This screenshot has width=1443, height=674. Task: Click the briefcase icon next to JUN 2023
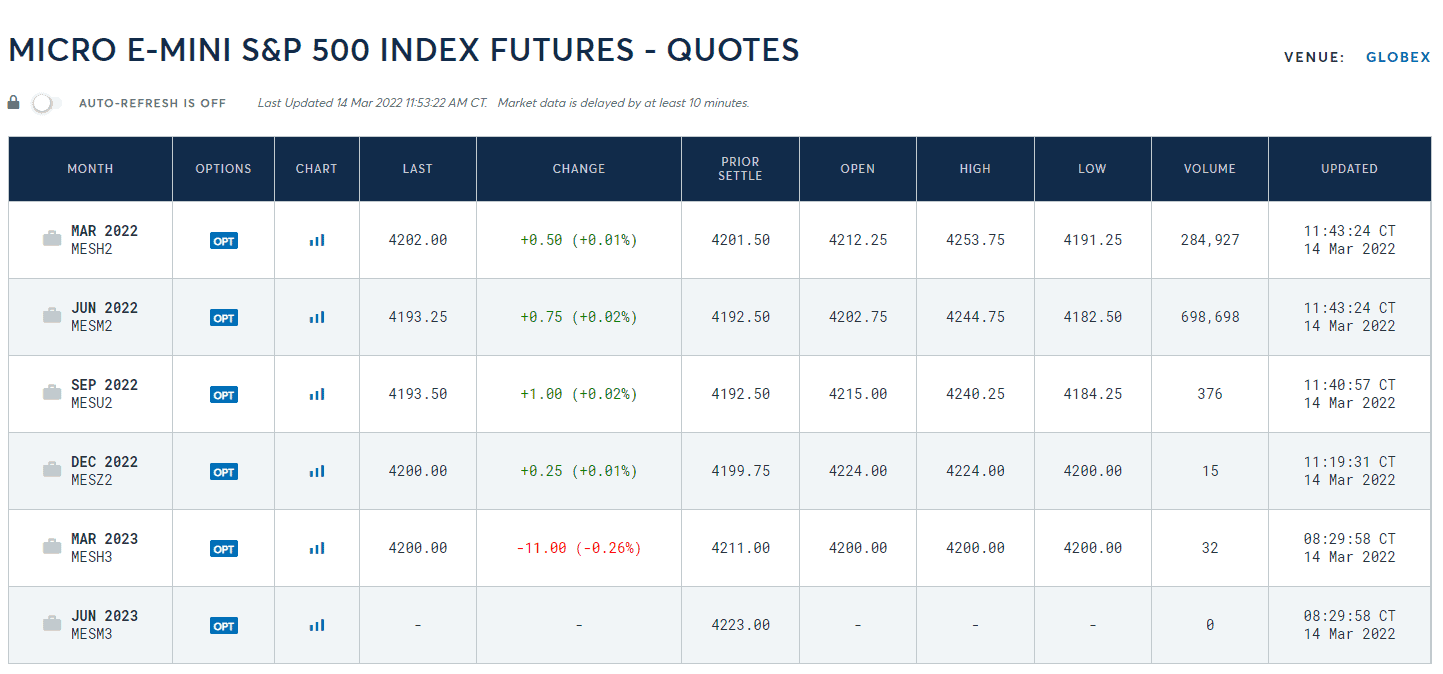coord(52,624)
